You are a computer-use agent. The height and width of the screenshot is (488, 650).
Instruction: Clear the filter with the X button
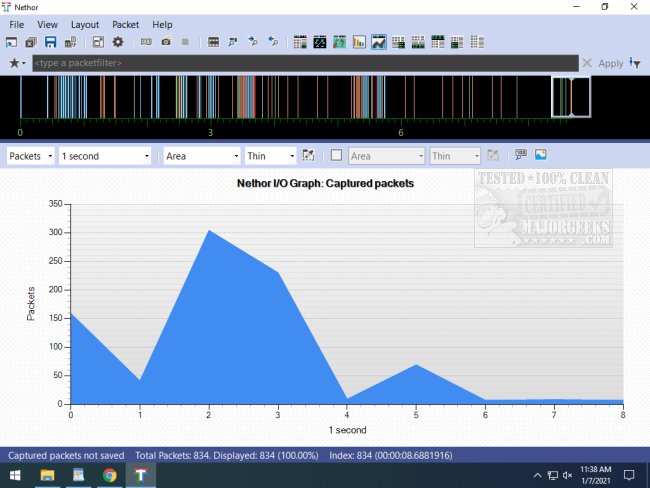click(587, 63)
